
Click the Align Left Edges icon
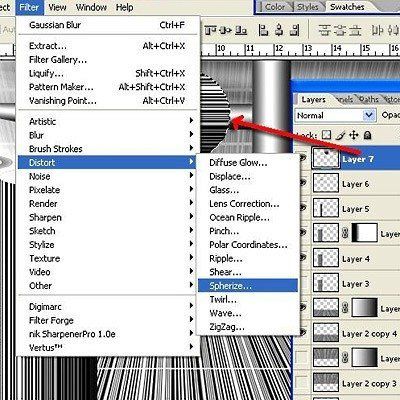(263, 30)
